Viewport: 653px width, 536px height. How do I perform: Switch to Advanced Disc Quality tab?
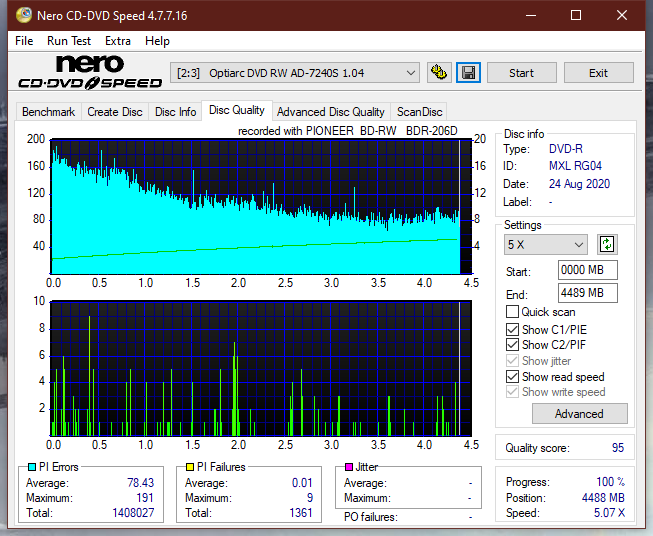tap(331, 112)
